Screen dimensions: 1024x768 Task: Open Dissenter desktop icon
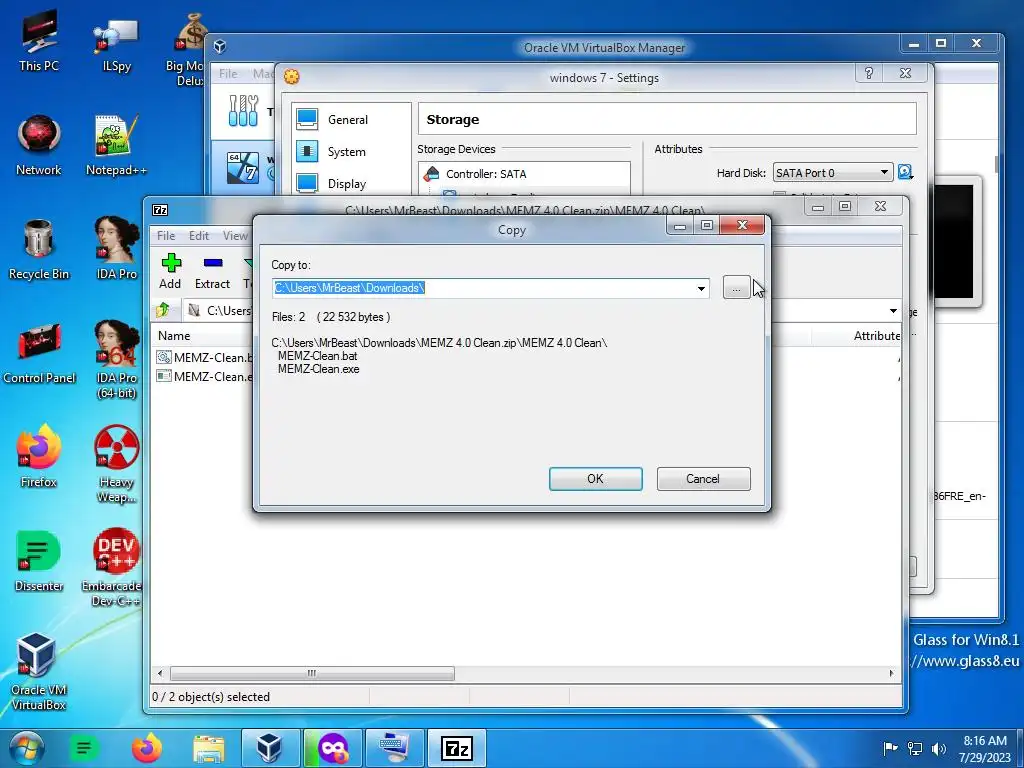tap(39, 562)
